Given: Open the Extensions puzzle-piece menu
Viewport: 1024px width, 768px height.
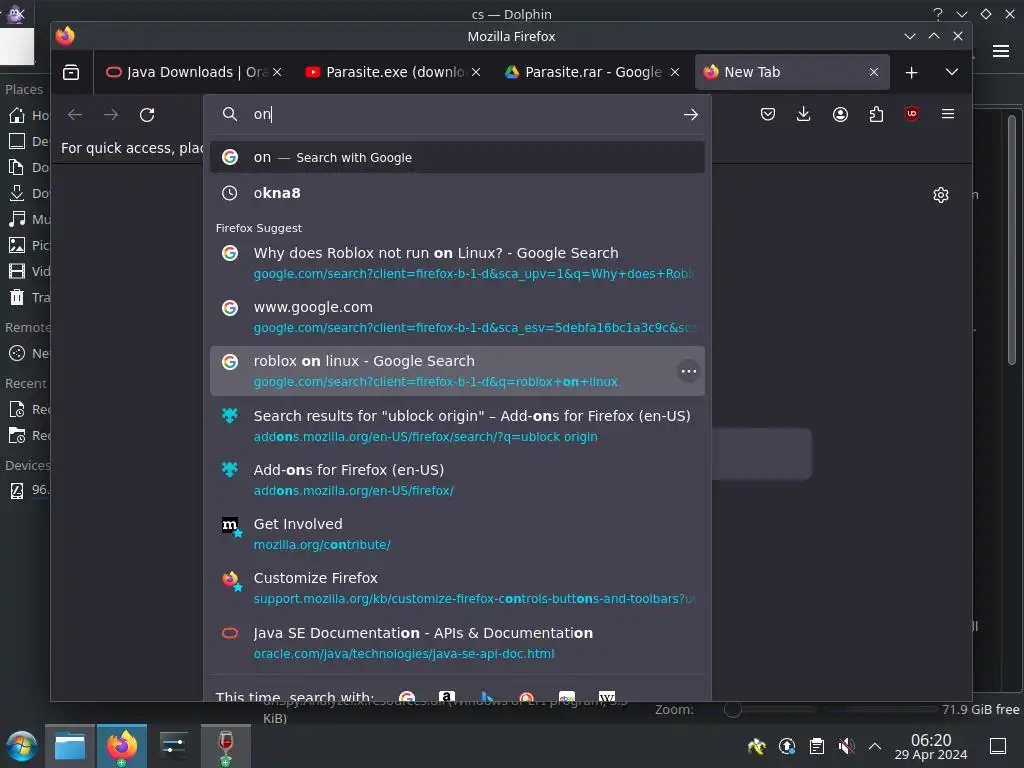Looking at the screenshot, I should tap(876, 114).
